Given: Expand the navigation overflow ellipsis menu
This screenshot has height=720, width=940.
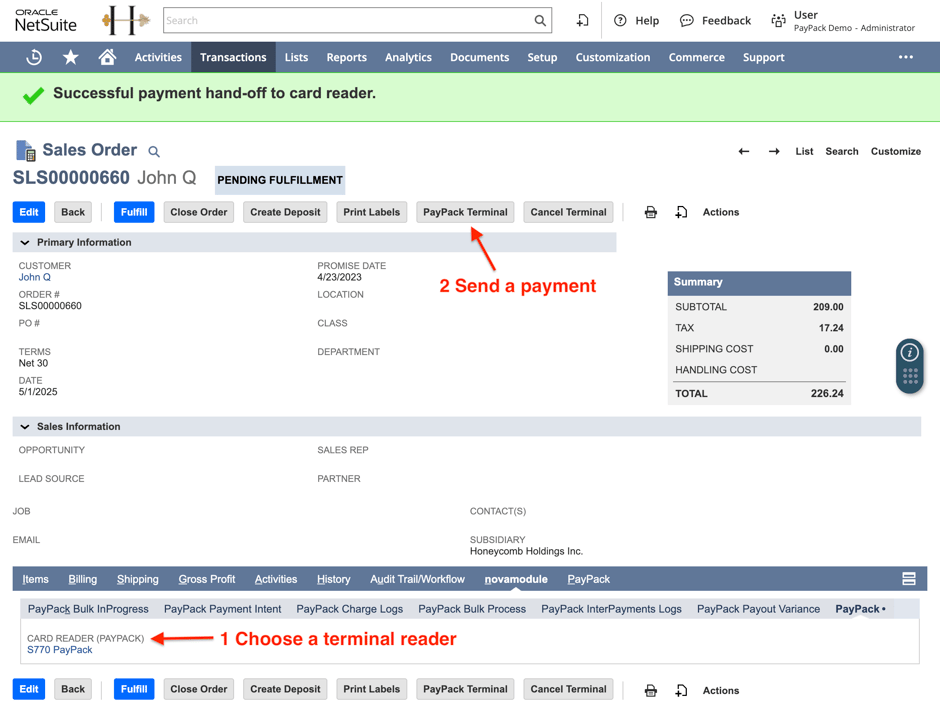Looking at the screenshot, I should click(905, 57).
